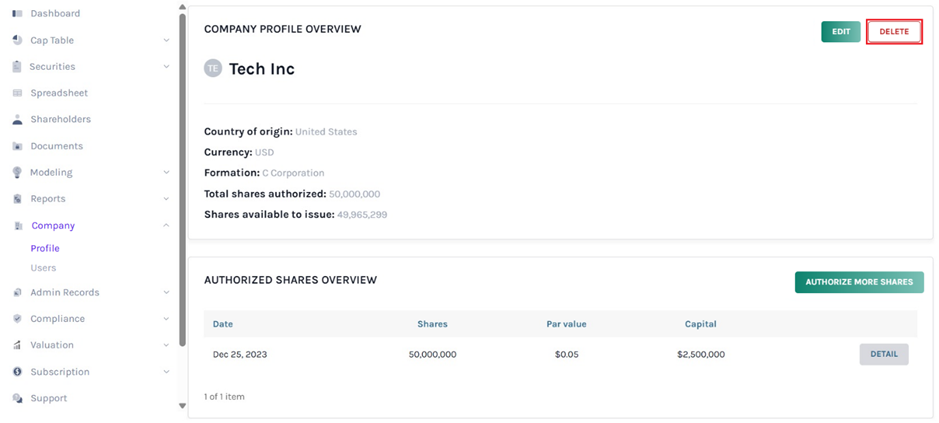Click the Securities clipboard icon
This screenshot has width=939, height=423.
pyautogui.click(x=17, y=67)
